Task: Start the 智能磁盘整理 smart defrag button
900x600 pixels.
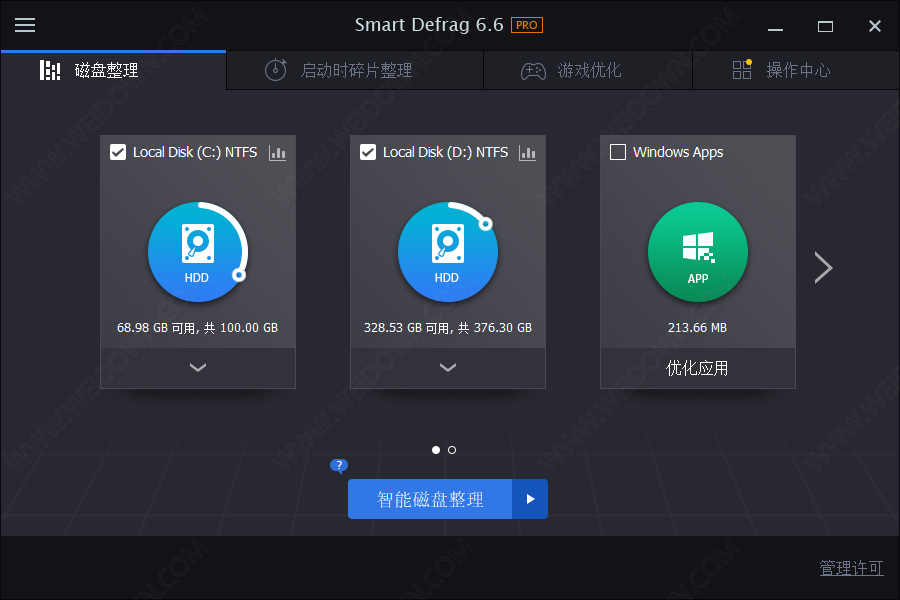Action: pos(430,499)
